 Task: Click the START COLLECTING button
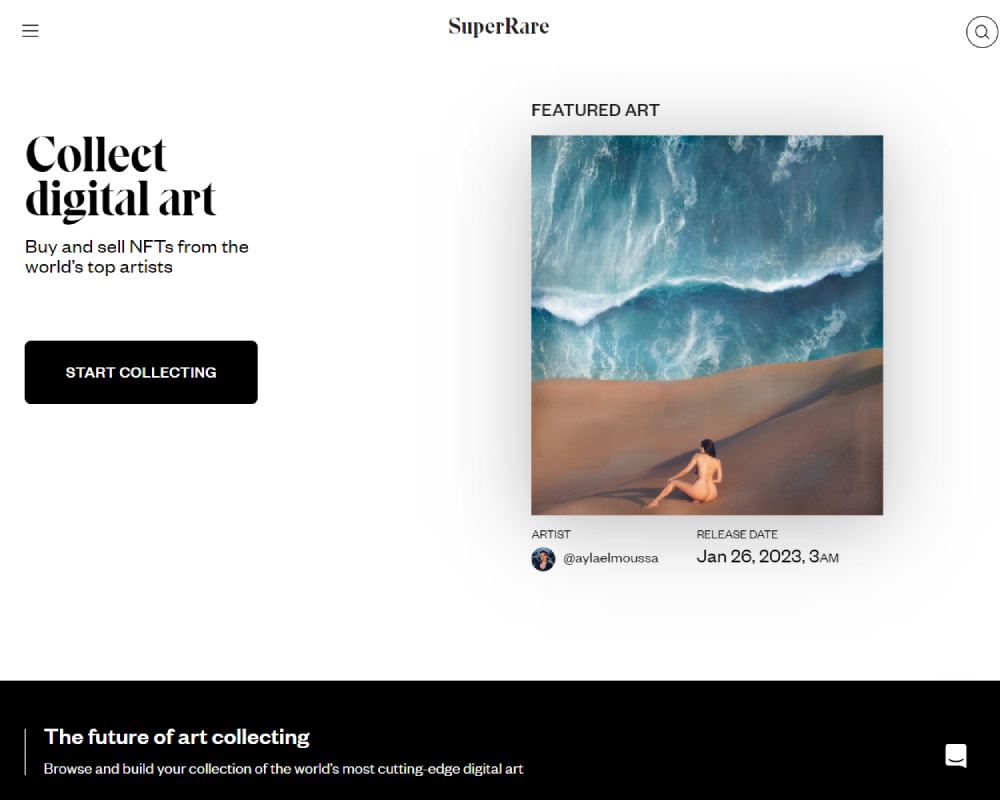(x=141, y=372)
